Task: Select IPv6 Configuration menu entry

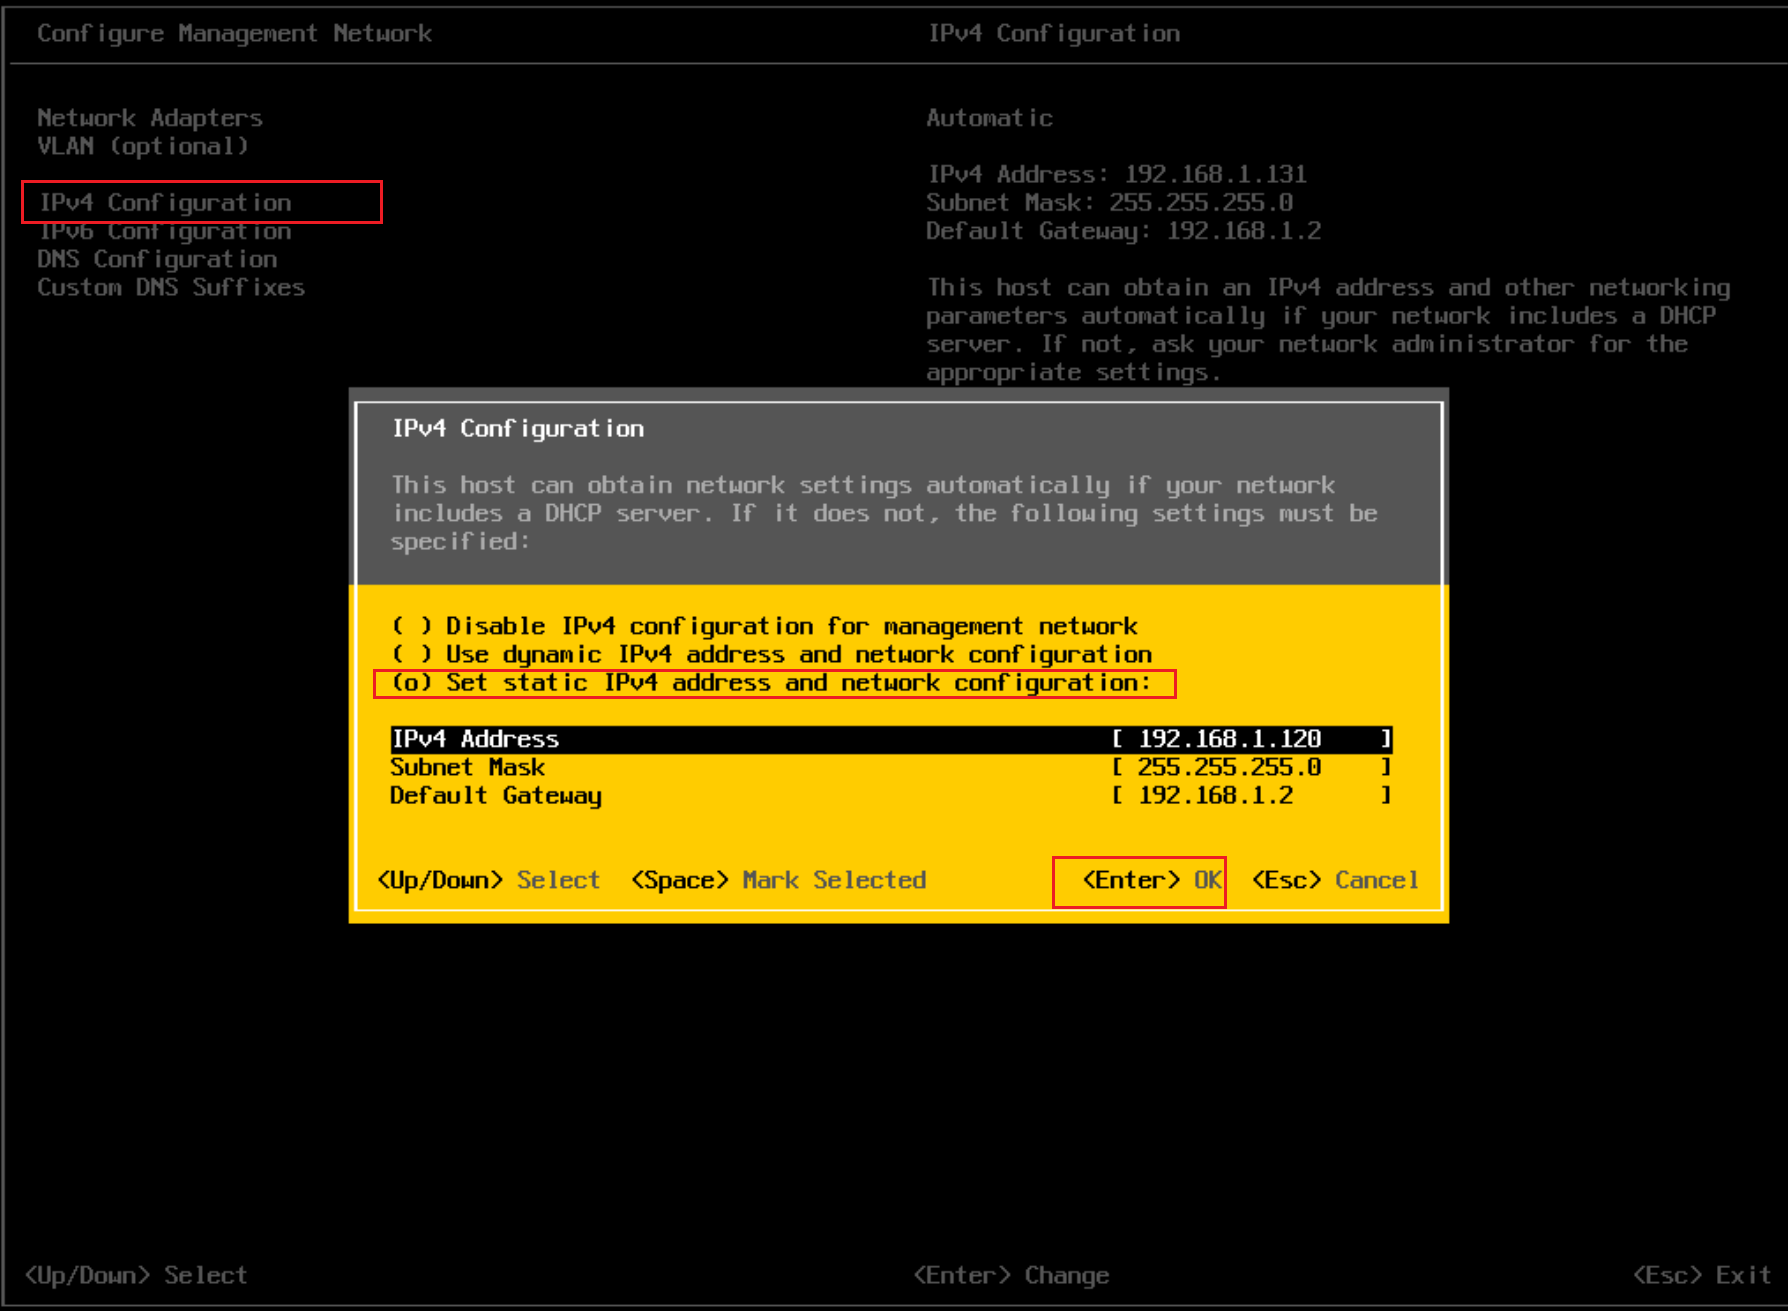Action: [x=165, y=231]
